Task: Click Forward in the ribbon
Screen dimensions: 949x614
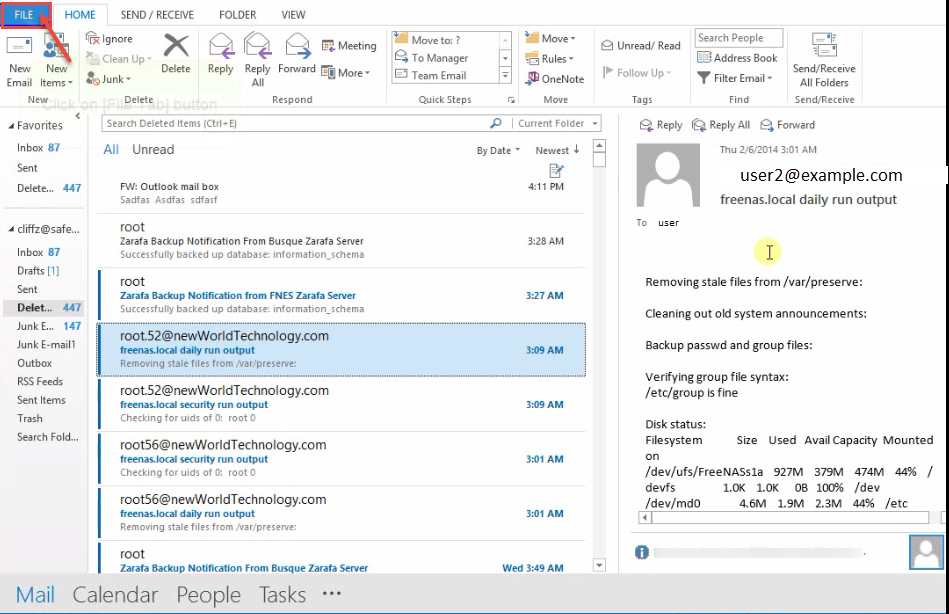Action: coord(297,54)
